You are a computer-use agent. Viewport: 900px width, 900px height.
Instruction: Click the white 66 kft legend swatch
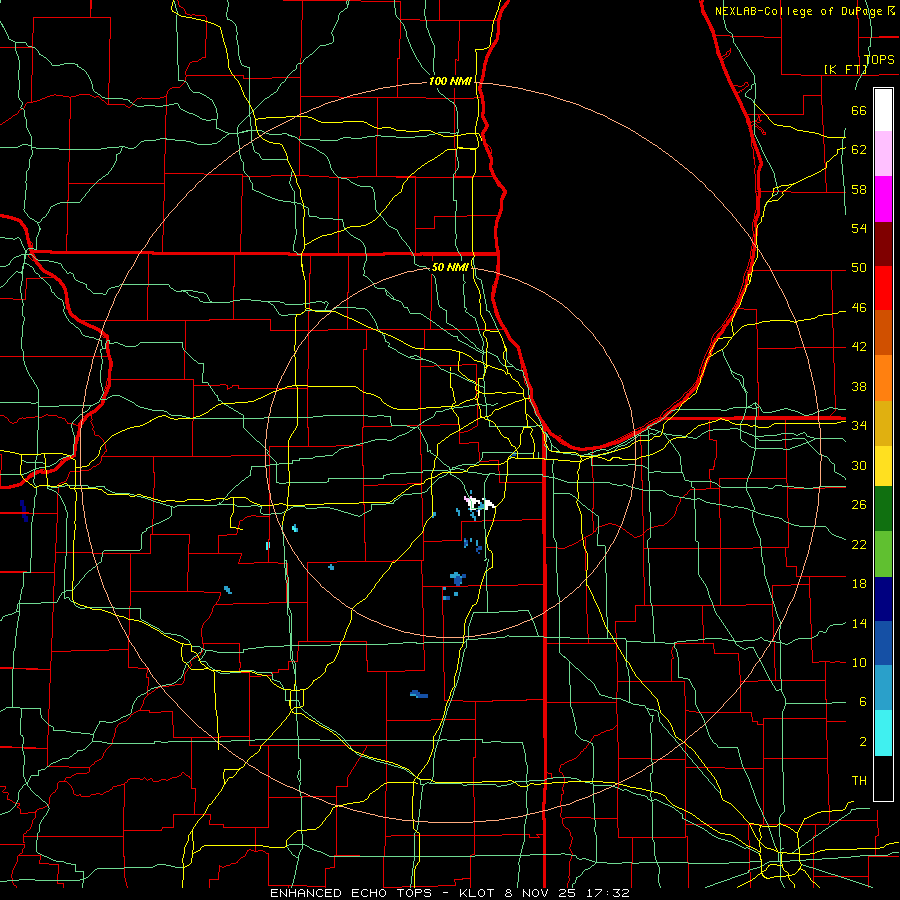[883, 110]
